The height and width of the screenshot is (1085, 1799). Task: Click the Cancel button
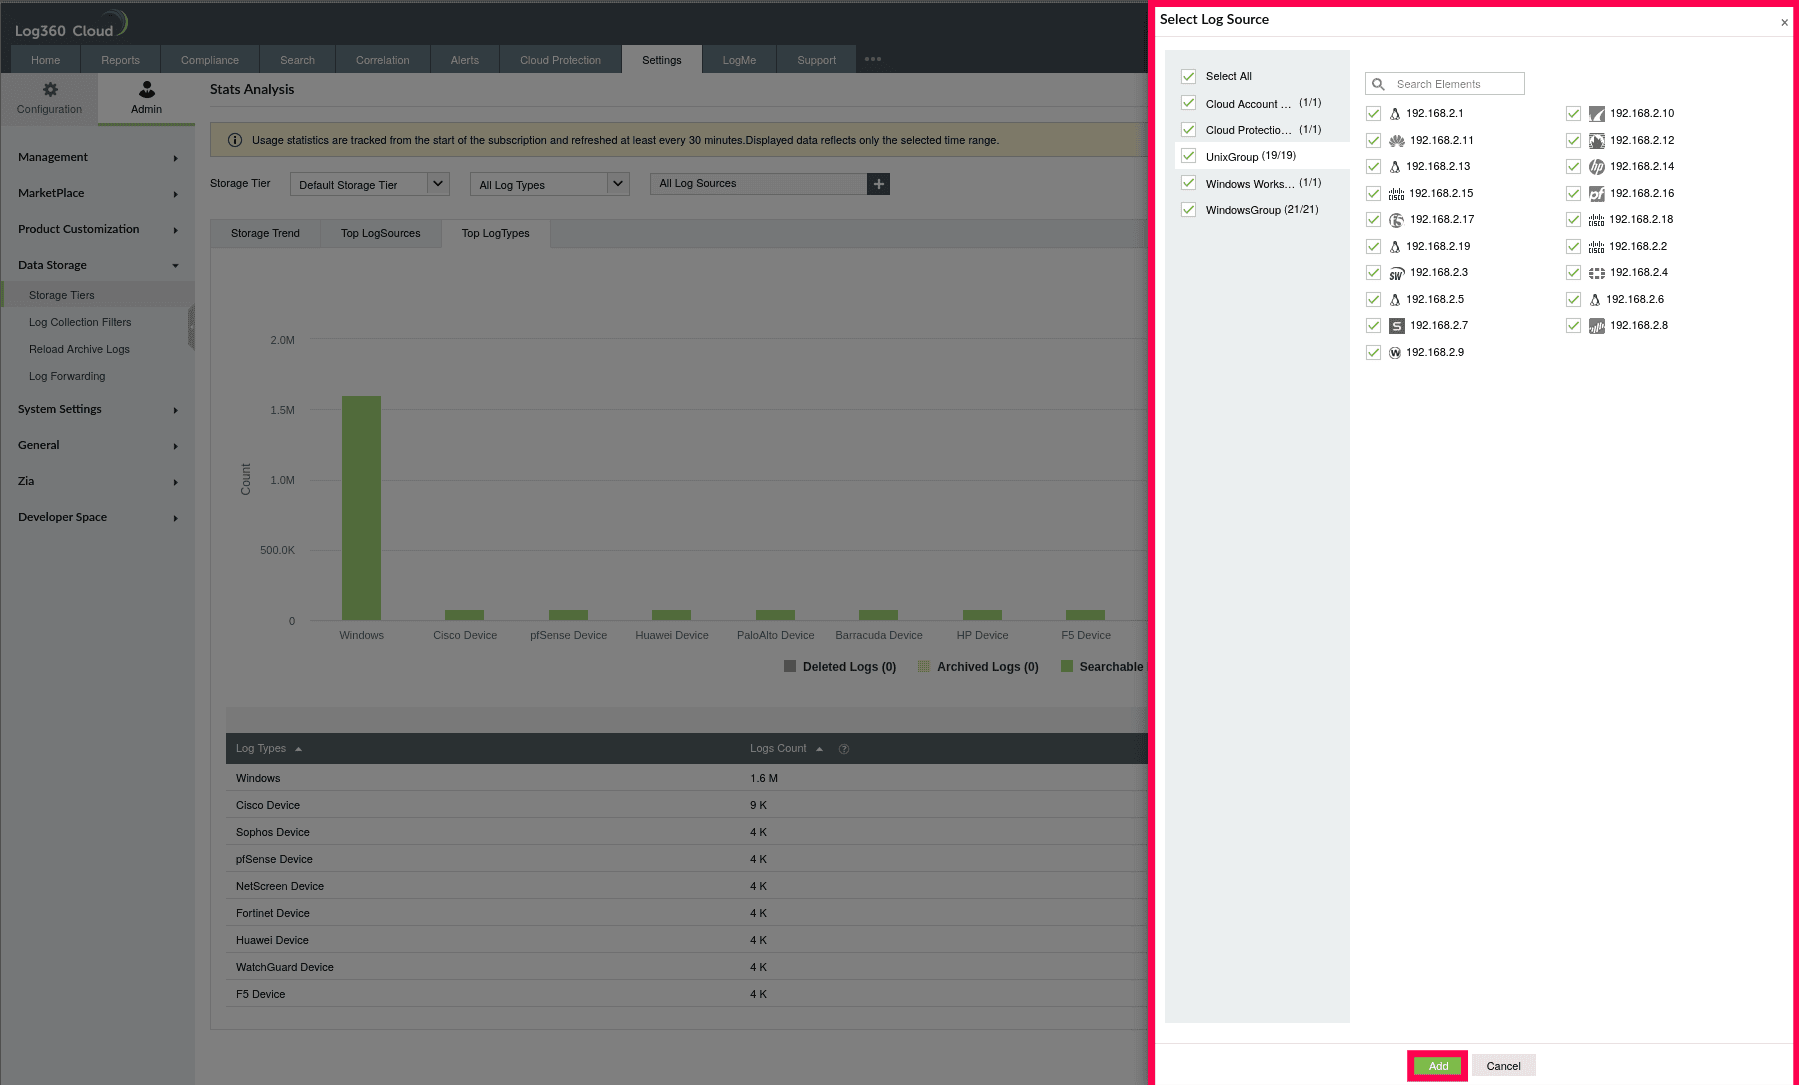tap(1503, 1066)
